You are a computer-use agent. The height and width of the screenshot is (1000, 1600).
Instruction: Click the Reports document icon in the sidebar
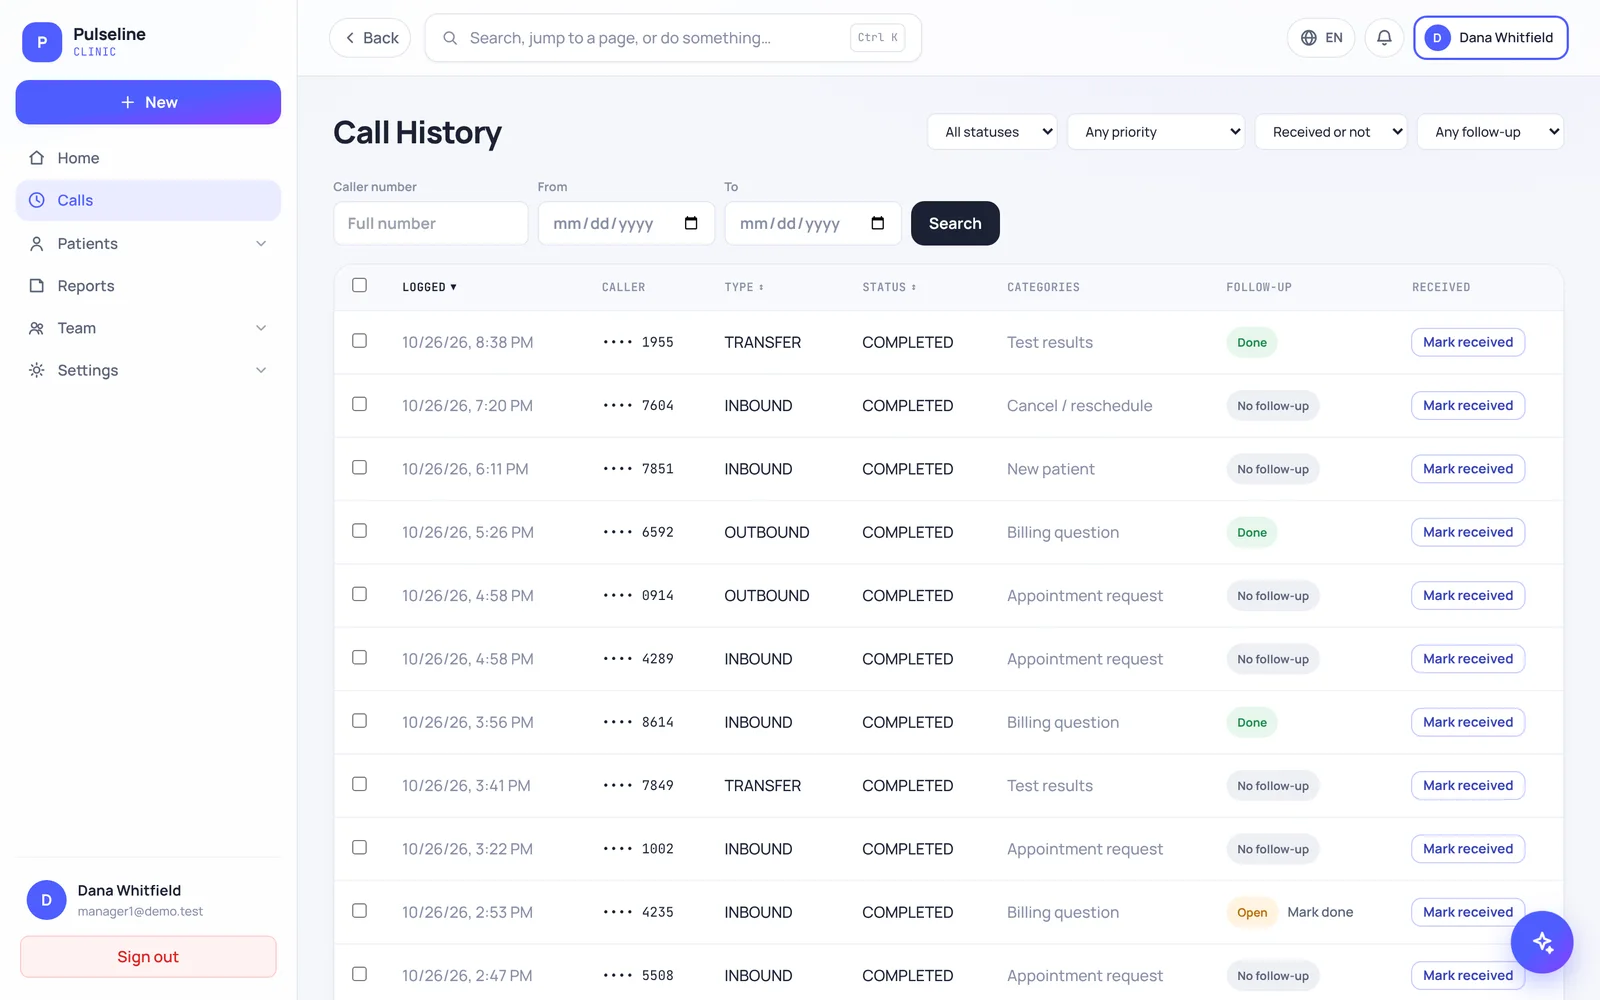point(37,286)
